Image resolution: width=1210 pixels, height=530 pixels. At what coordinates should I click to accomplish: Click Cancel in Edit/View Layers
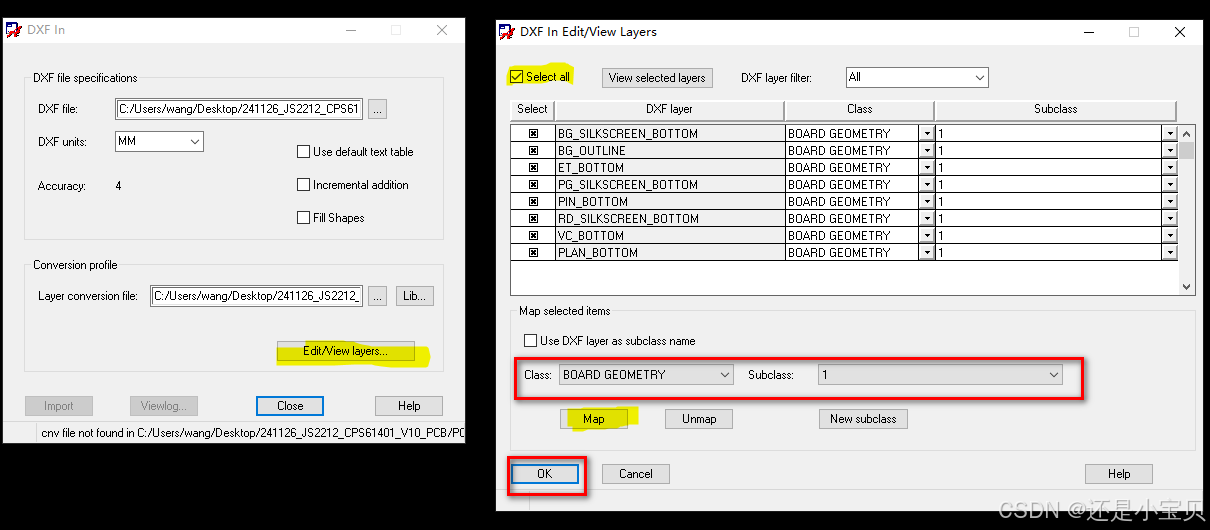click(x=636, y=474)
